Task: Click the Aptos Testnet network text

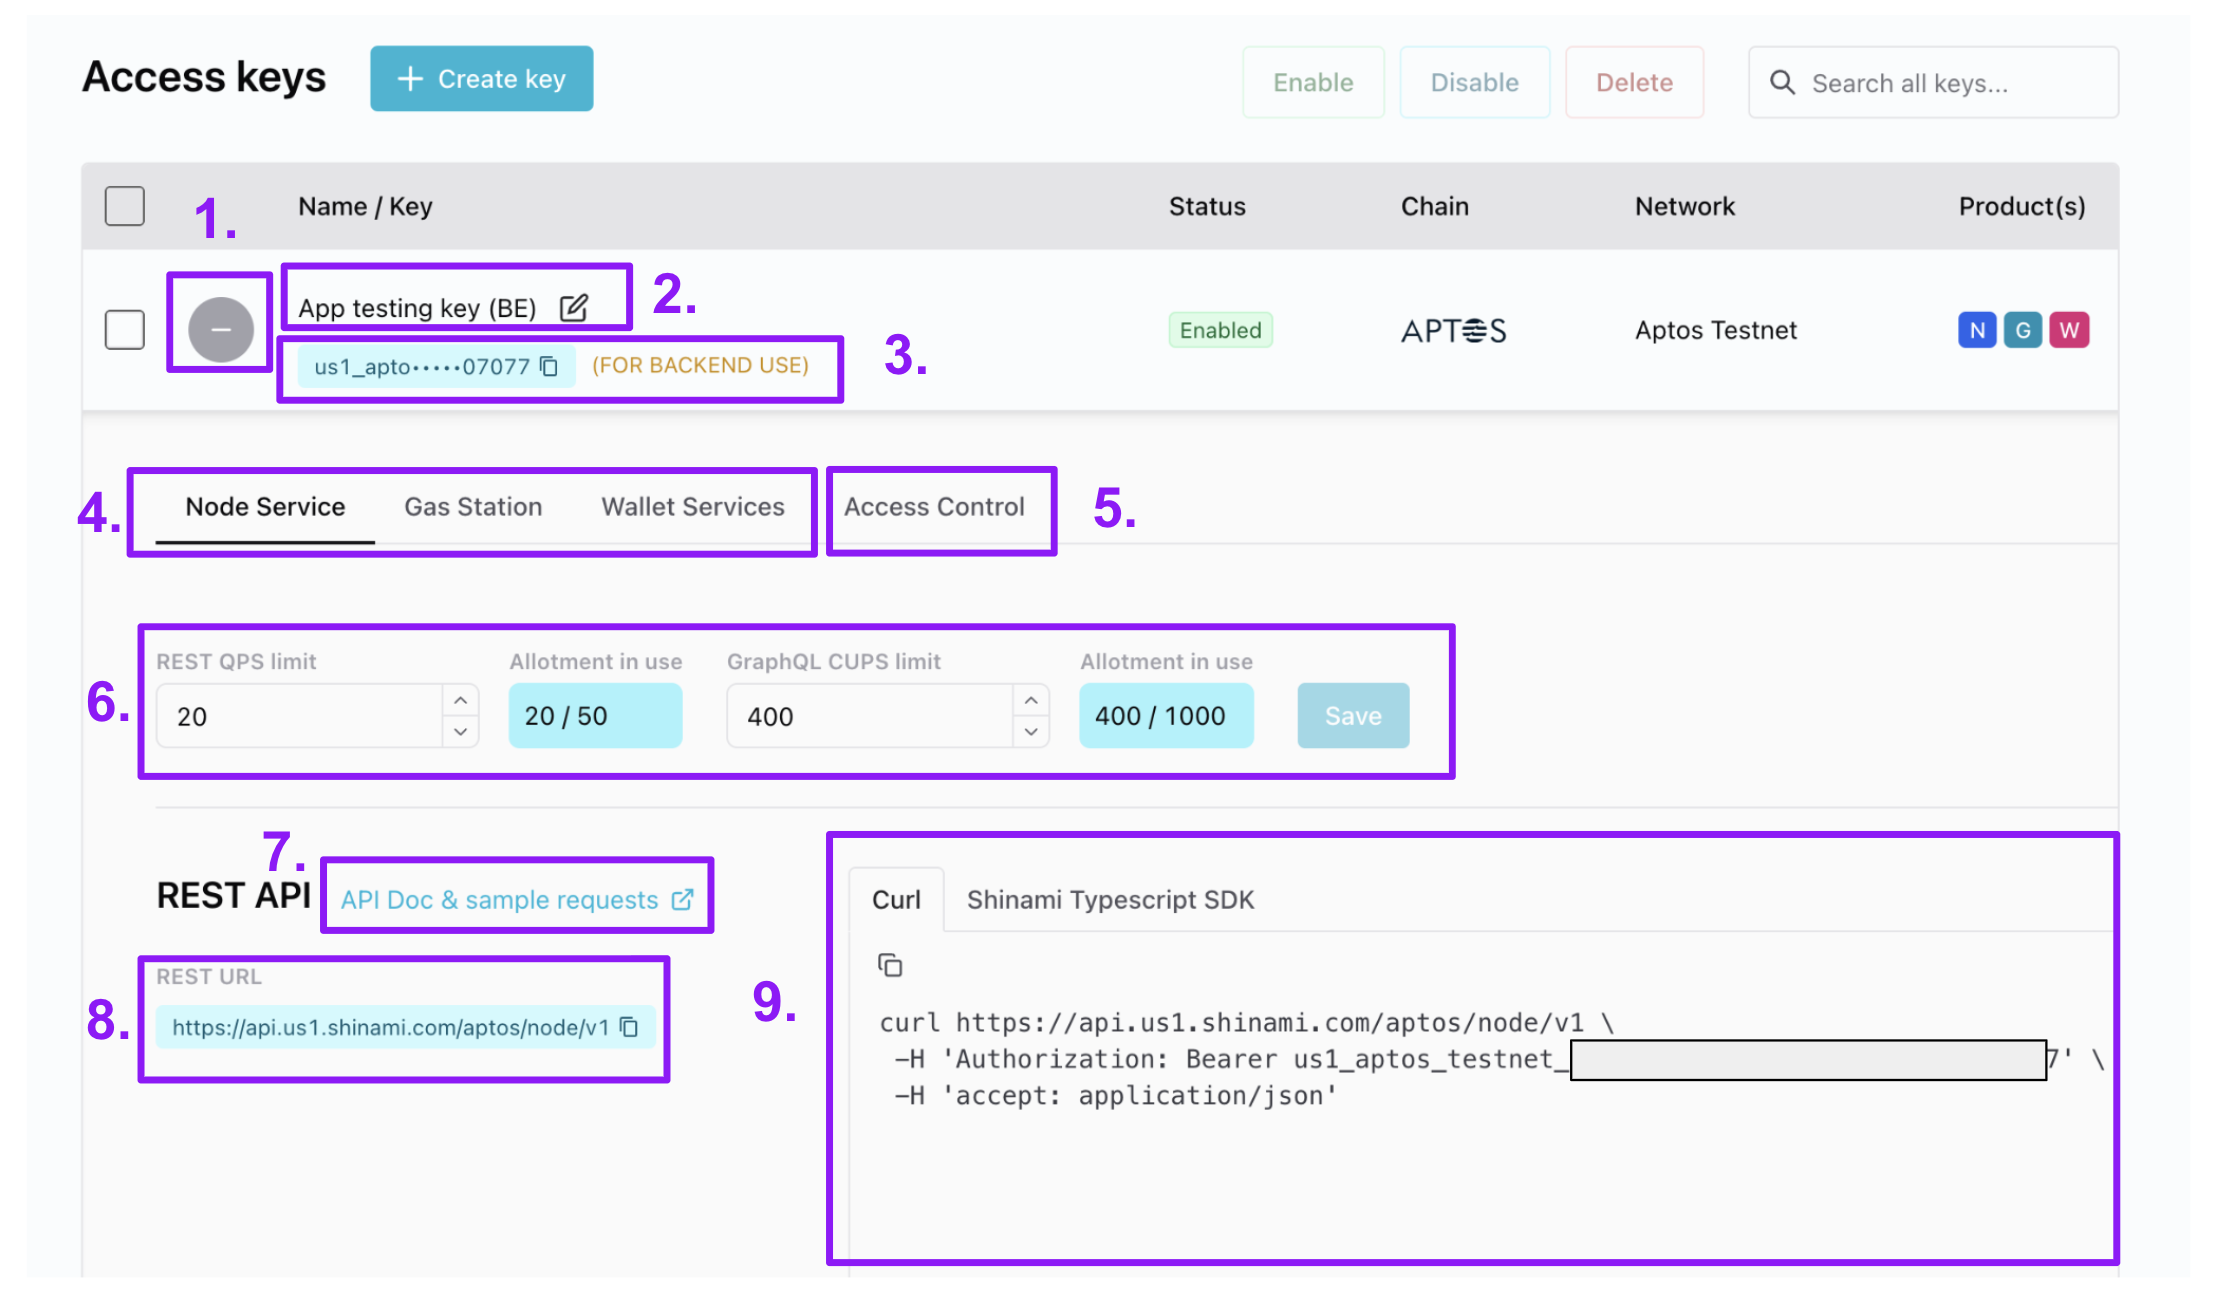Action: tap(1716, 330)
